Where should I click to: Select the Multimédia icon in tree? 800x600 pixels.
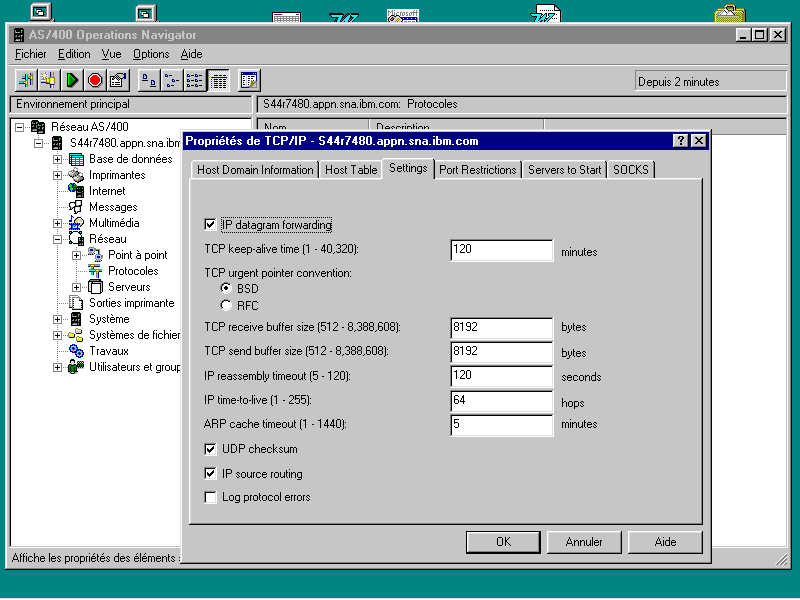point(76,223)
